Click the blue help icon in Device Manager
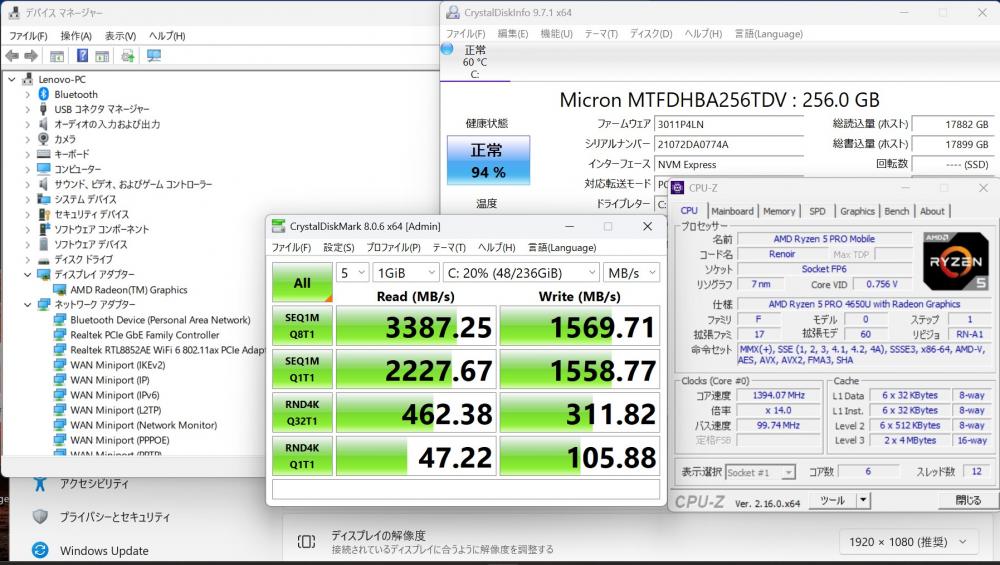This screenshot has height=565, width=1000. coord(81,56)
